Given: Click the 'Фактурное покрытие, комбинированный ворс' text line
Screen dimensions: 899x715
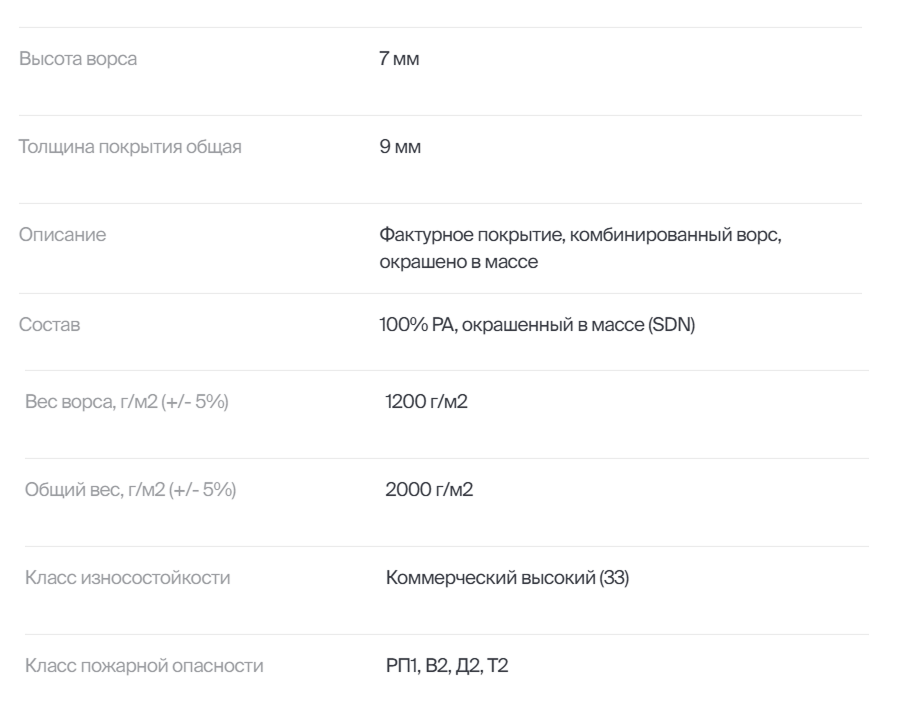Looking at the screenshot, I should [593, 237].
